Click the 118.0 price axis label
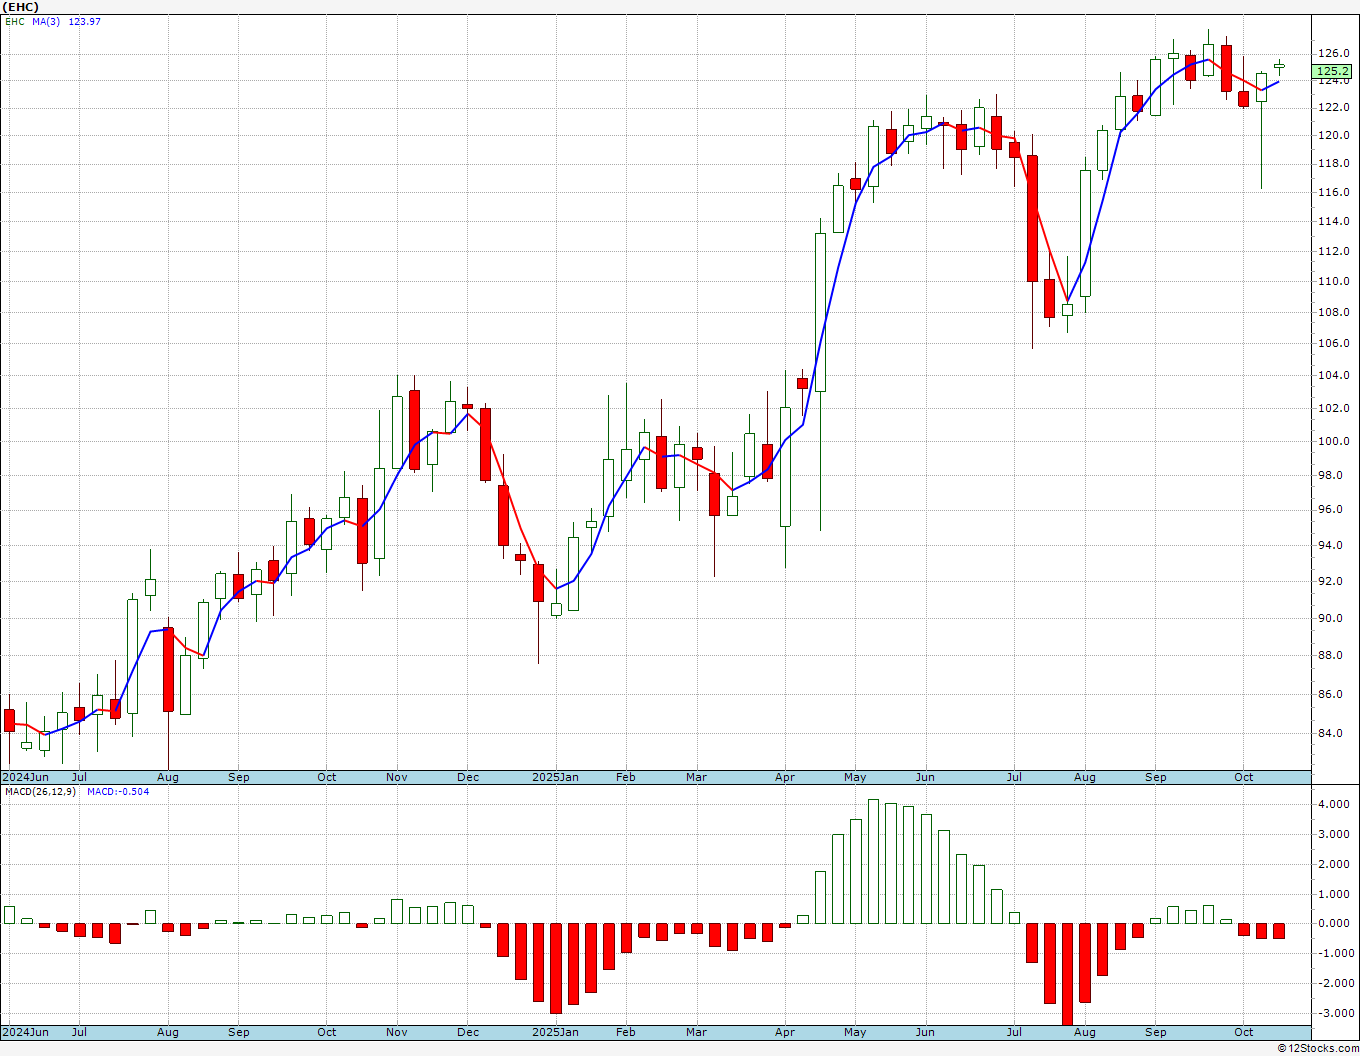1360x1056 pixels. tap(1334, 164)
